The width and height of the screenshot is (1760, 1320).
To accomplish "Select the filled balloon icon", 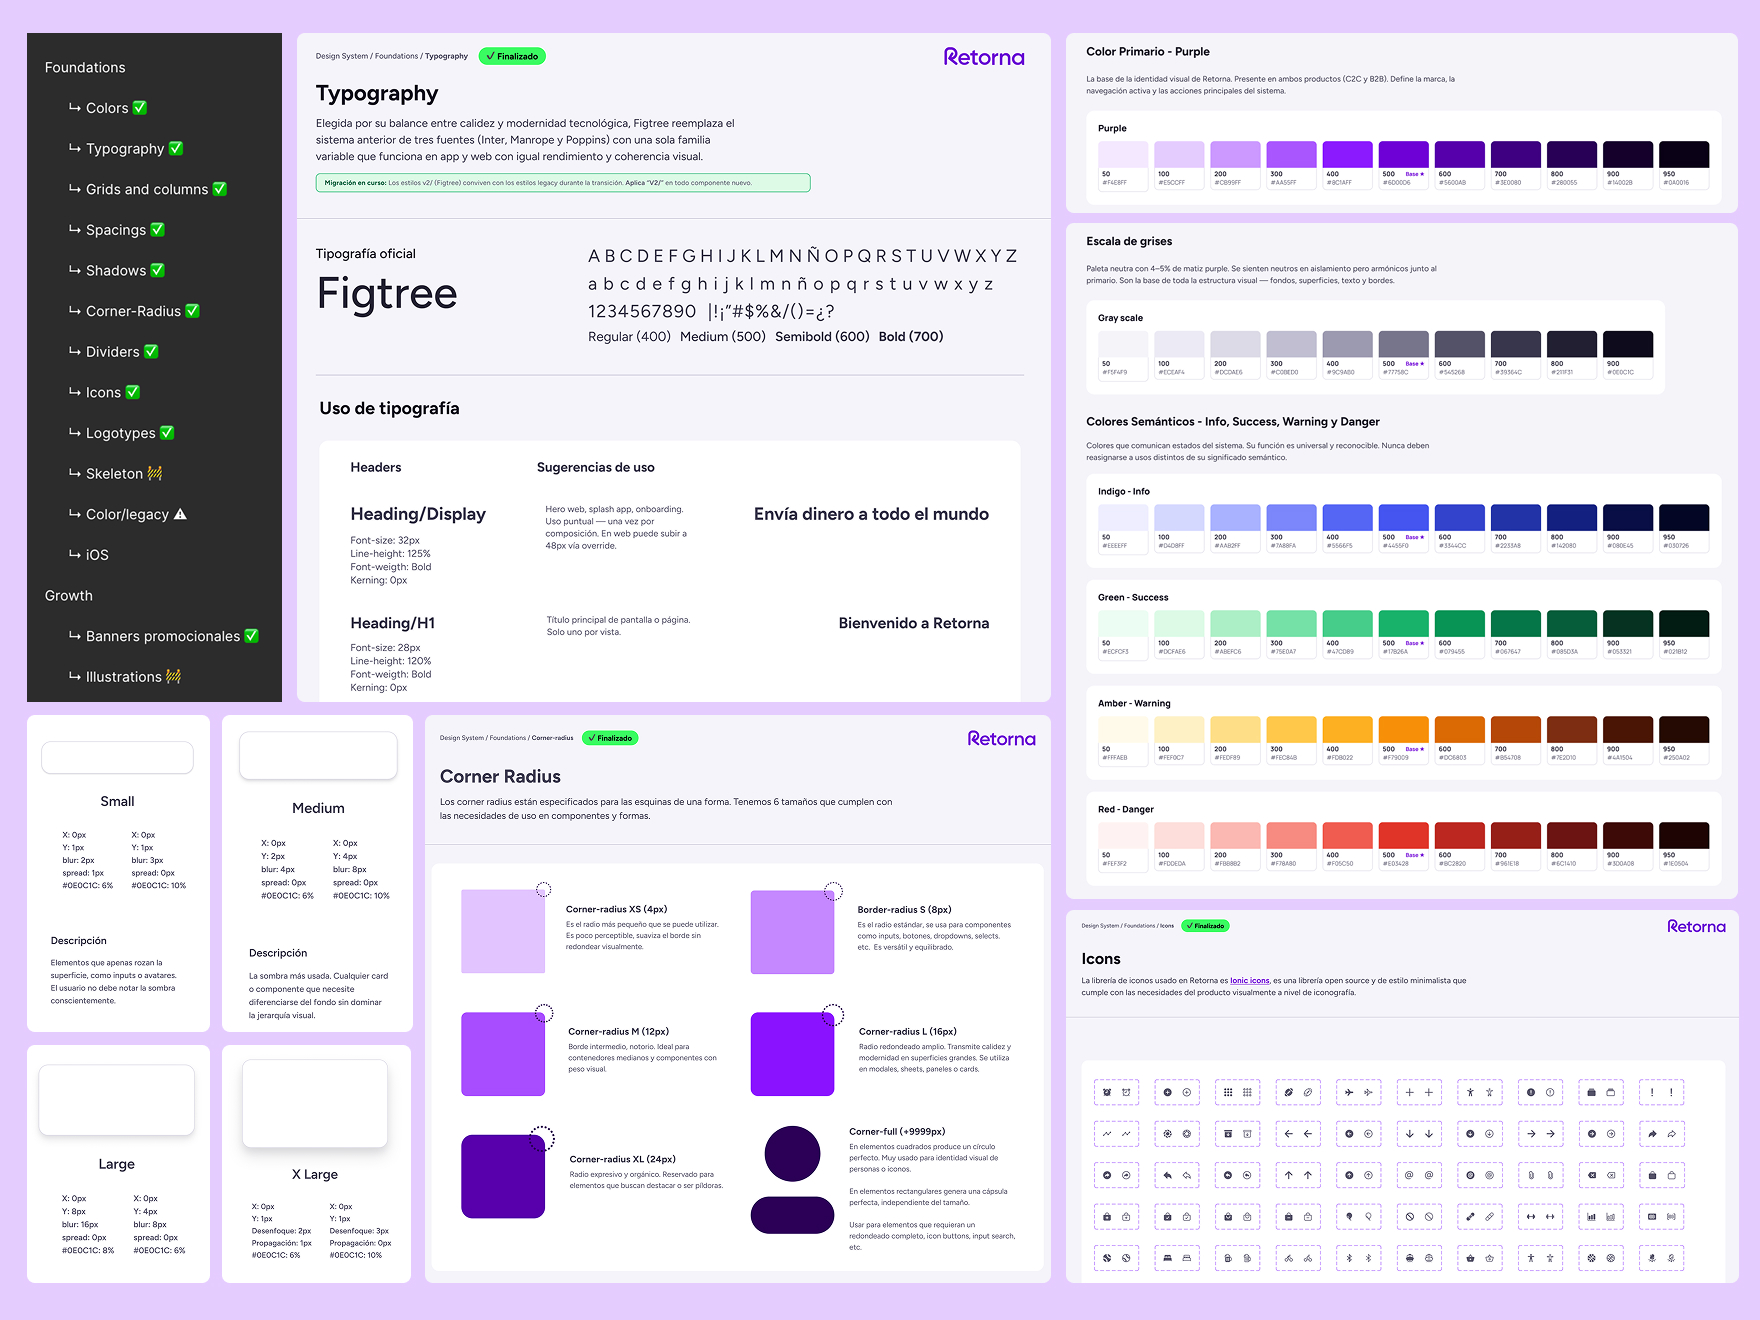I will pyautogui.click(x=1349, y=1217).
